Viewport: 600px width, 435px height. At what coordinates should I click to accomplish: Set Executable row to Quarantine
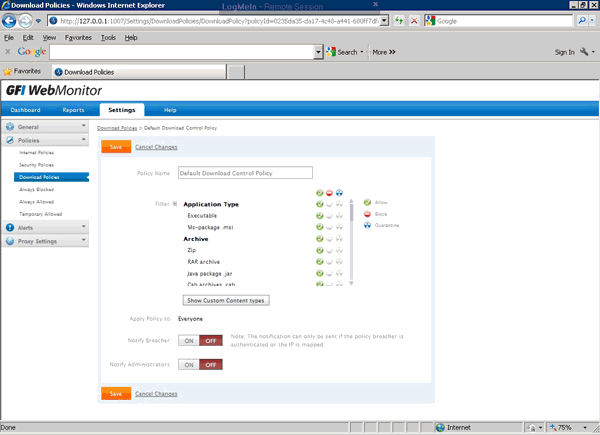[339, 216]
